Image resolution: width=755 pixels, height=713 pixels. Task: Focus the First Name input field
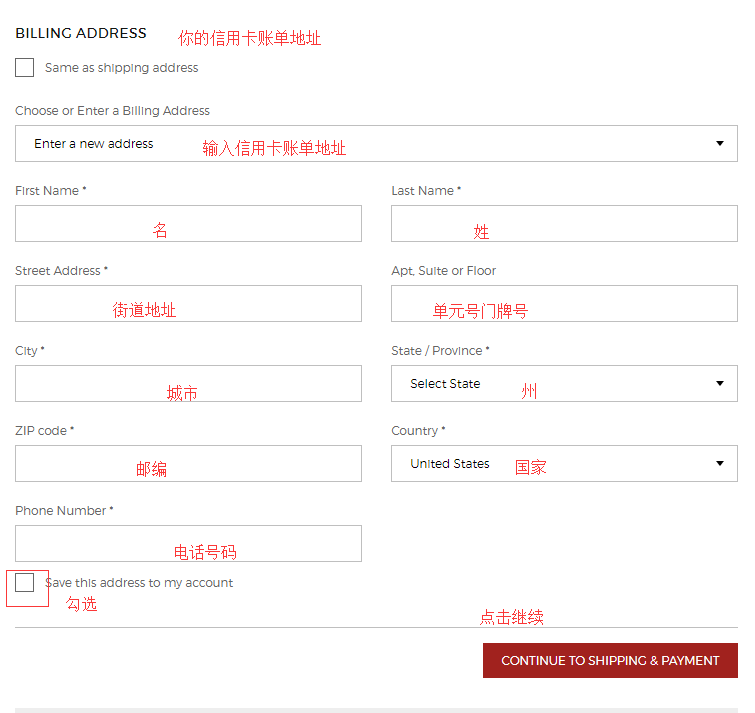point(188,224)
